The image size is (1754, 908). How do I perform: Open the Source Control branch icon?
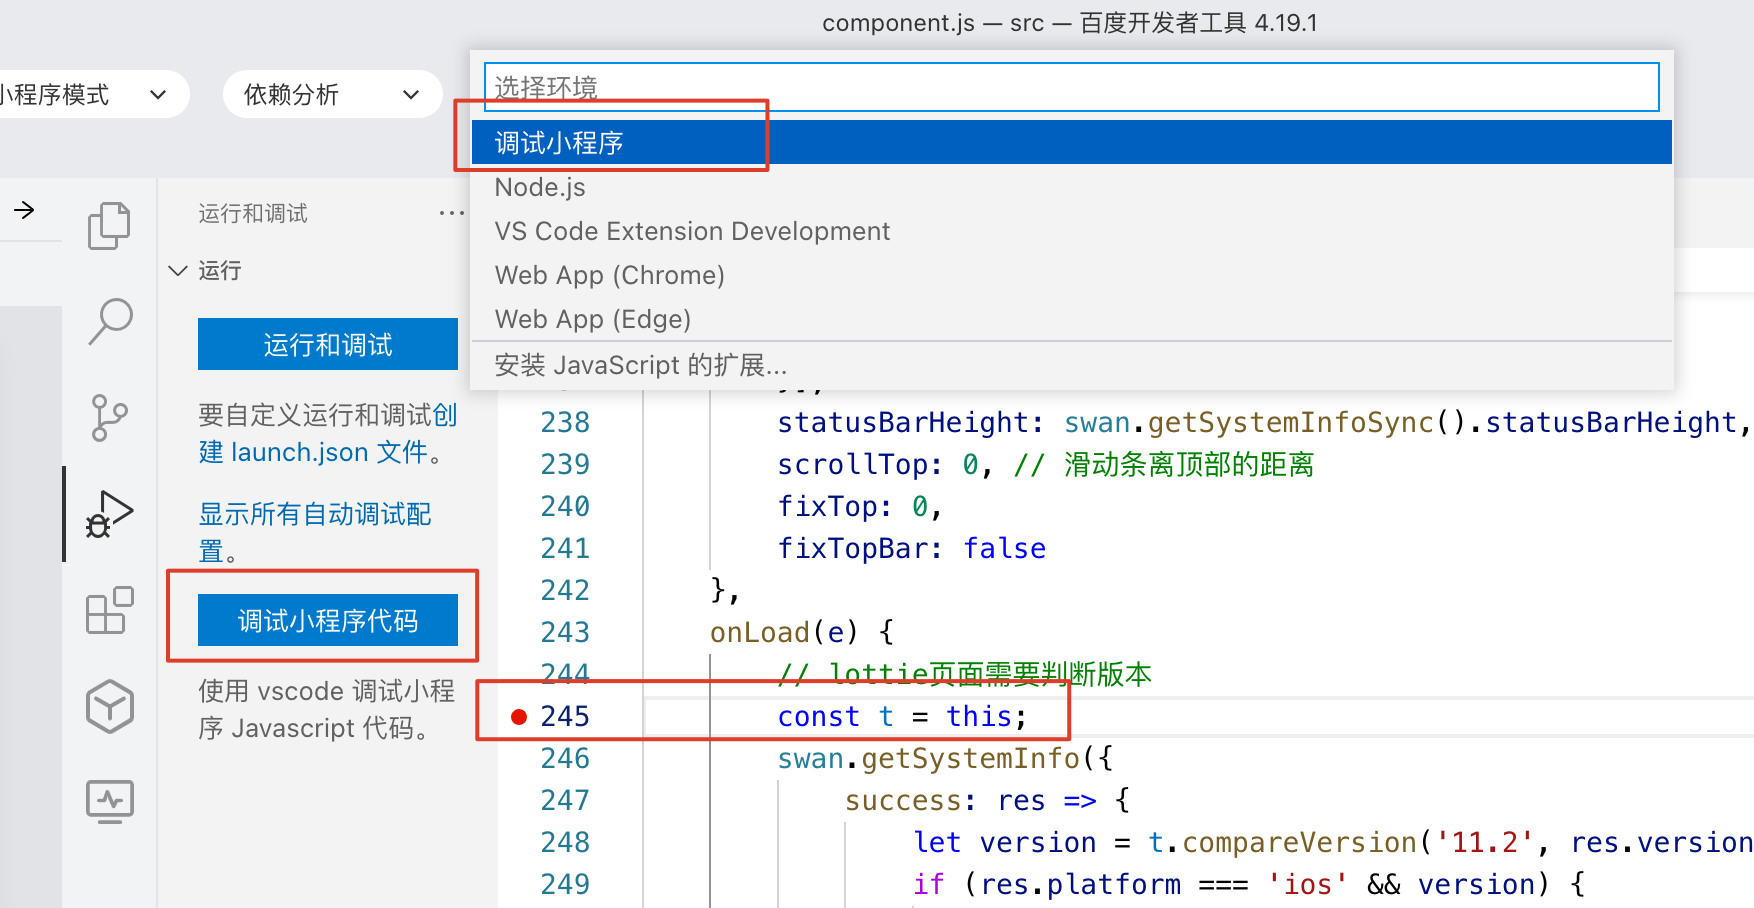(x=109, y=417)
